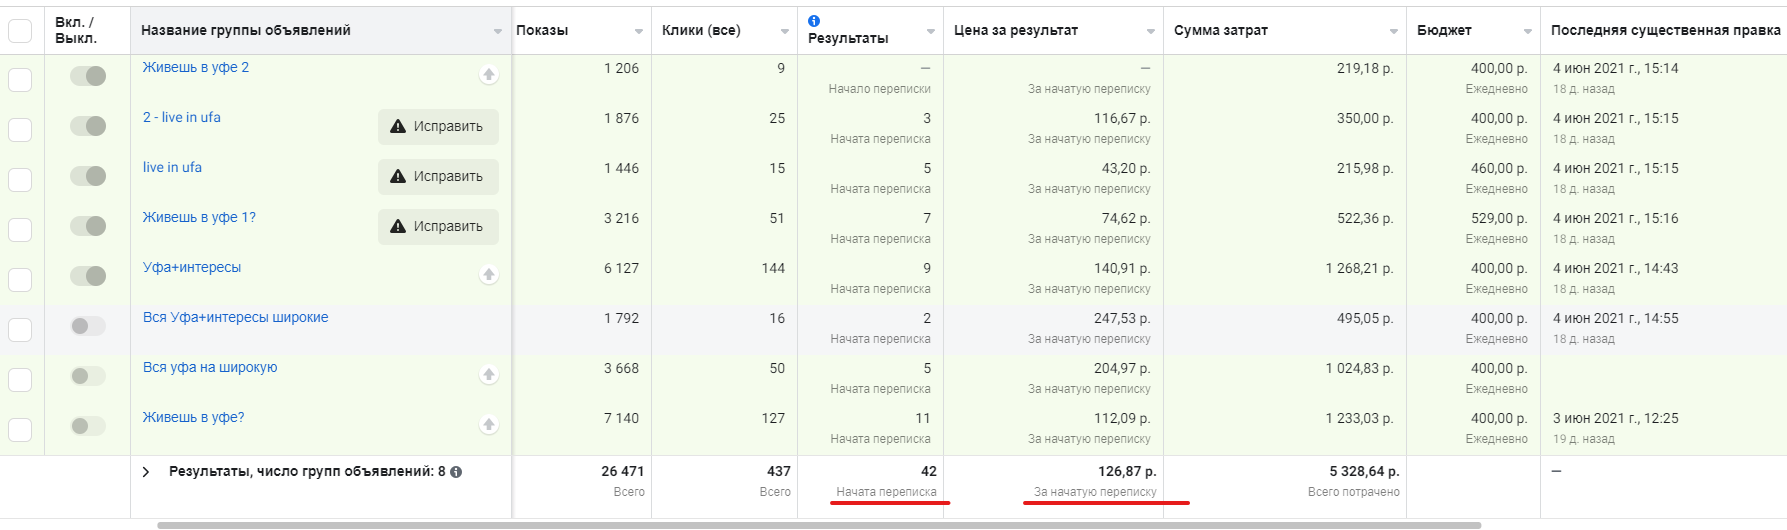Open the Название группы объявлений column dropdown
The image size is (1787, 530).
coord(498,32)
